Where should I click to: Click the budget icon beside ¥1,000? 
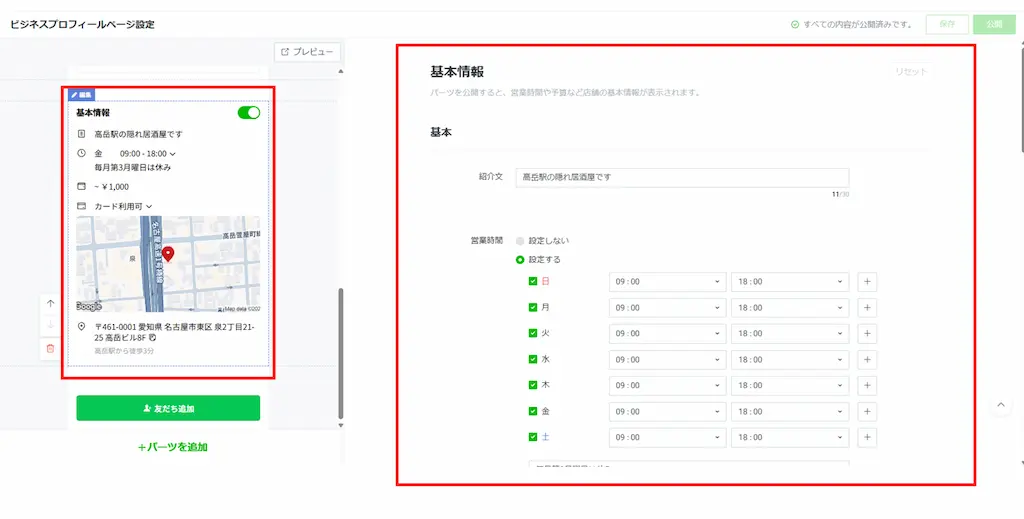tap(82, 186)
